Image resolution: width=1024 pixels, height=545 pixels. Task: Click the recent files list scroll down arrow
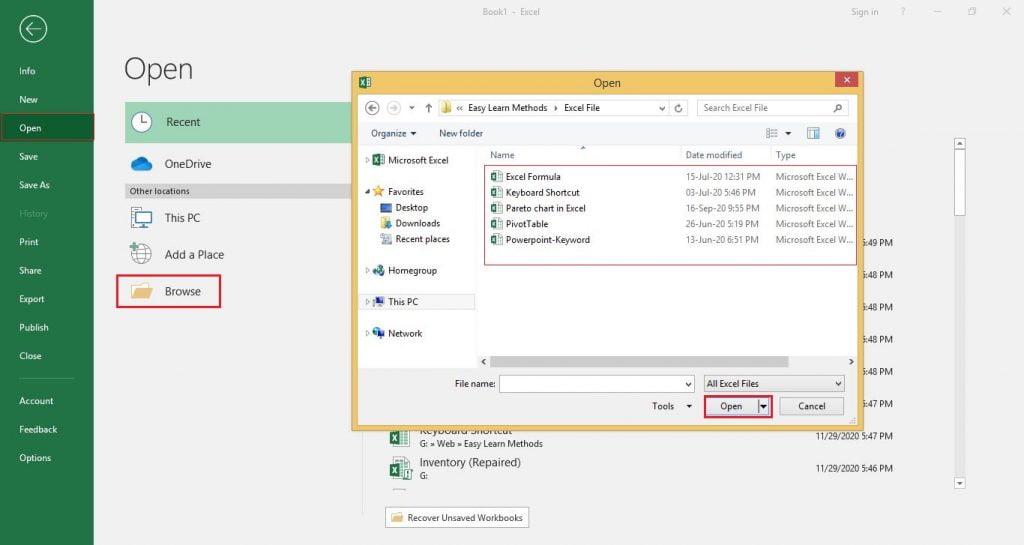pos(959,484)
